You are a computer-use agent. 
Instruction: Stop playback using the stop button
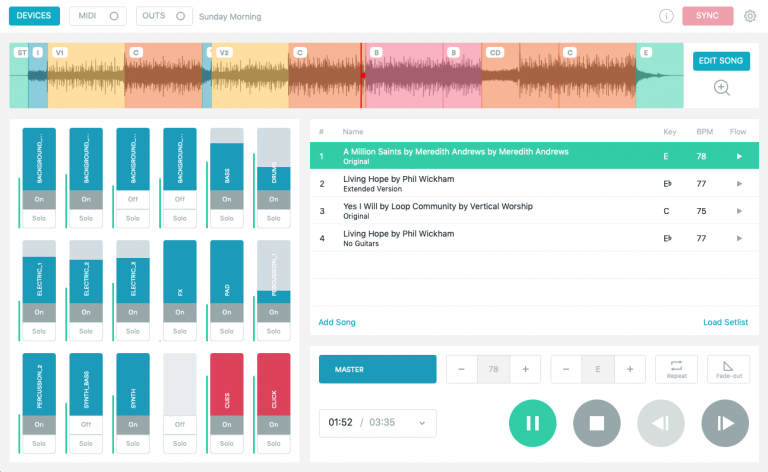[x=597, y=423]
